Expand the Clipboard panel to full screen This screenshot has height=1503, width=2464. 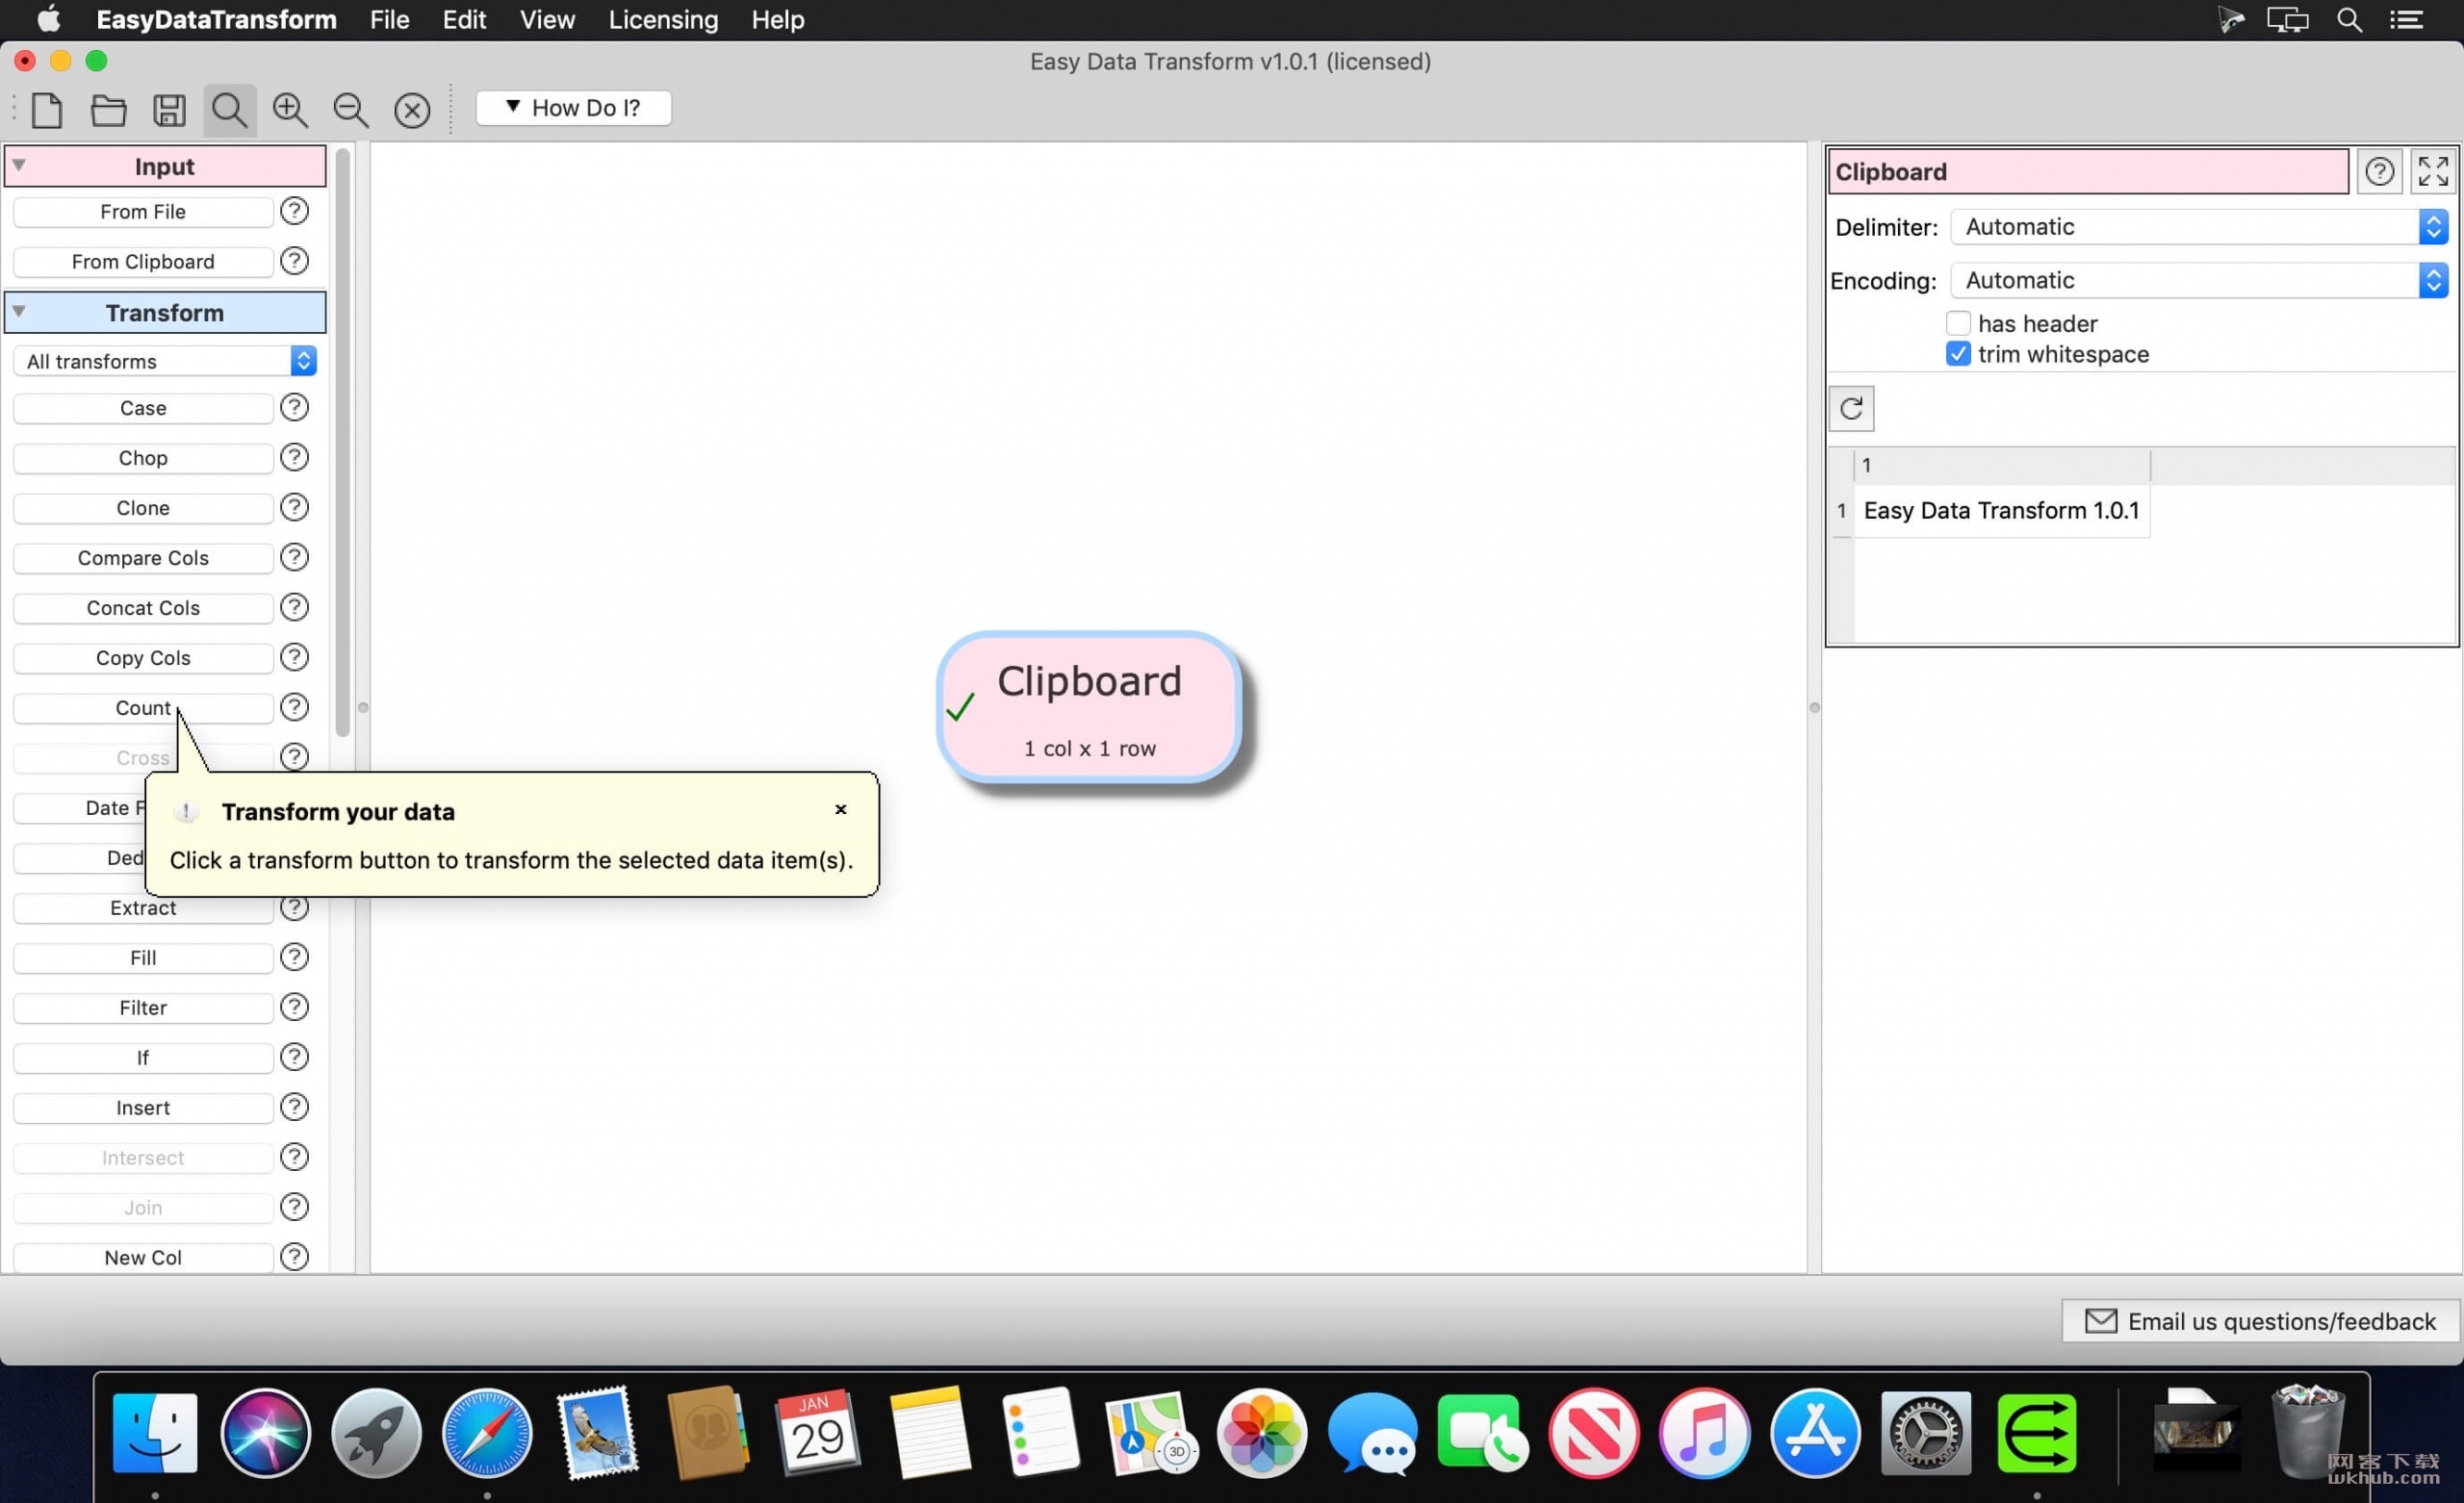click(x=2432, y=171)
